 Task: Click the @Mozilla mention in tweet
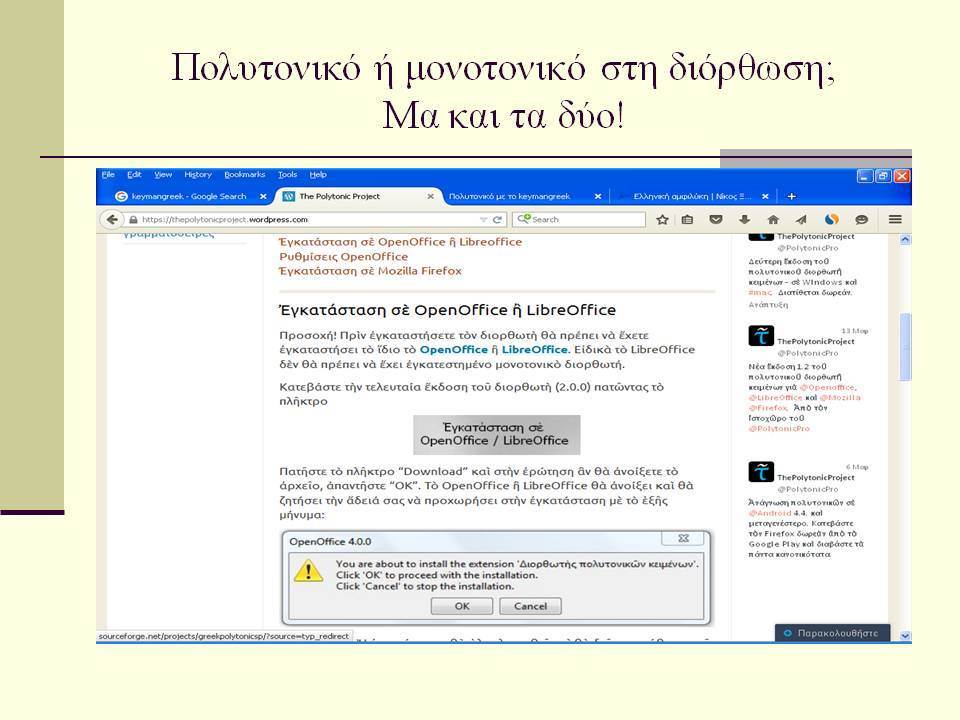tap(840, 397)
